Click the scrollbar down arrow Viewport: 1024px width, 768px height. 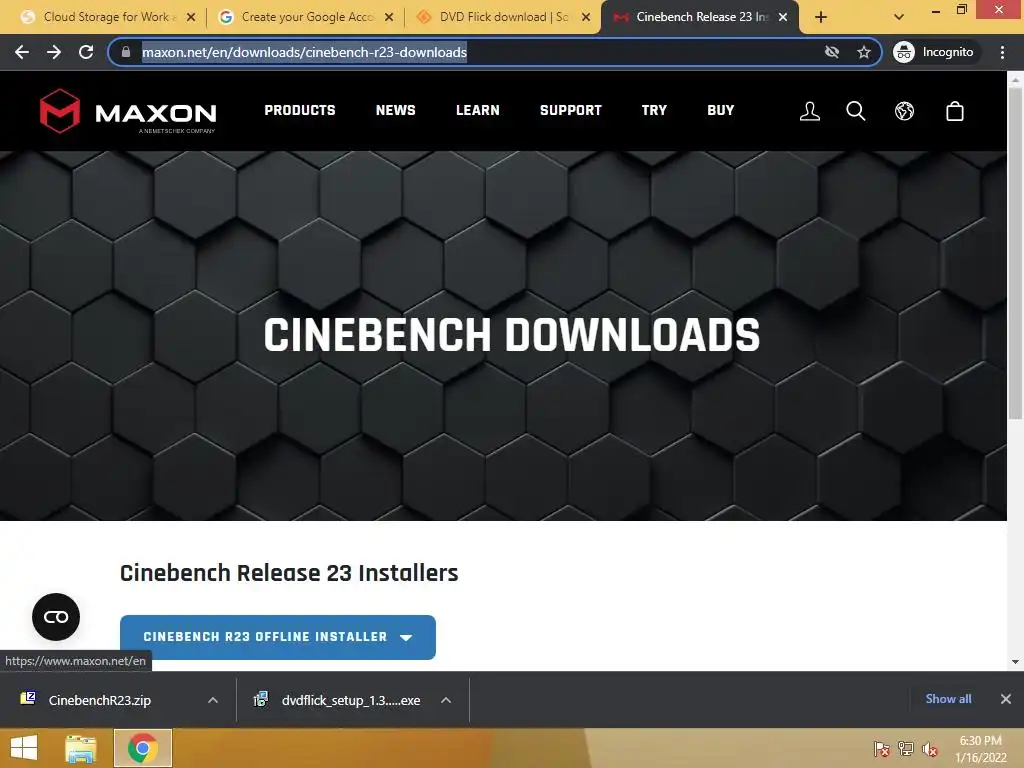[1016, 662]
